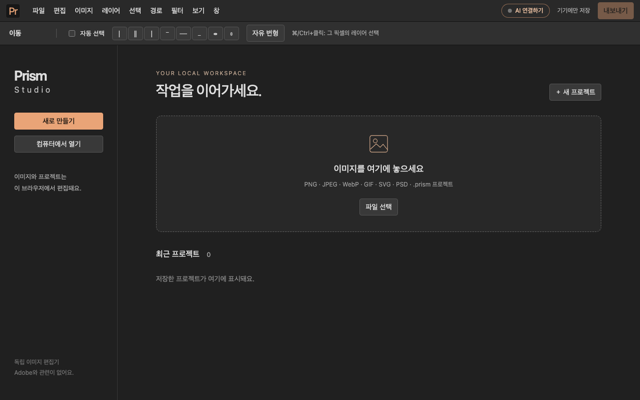Screen dimensions: 640x400
Task: Click the Adobe와 관련이 없어요. footer text
Action: (x=44, y=373)
